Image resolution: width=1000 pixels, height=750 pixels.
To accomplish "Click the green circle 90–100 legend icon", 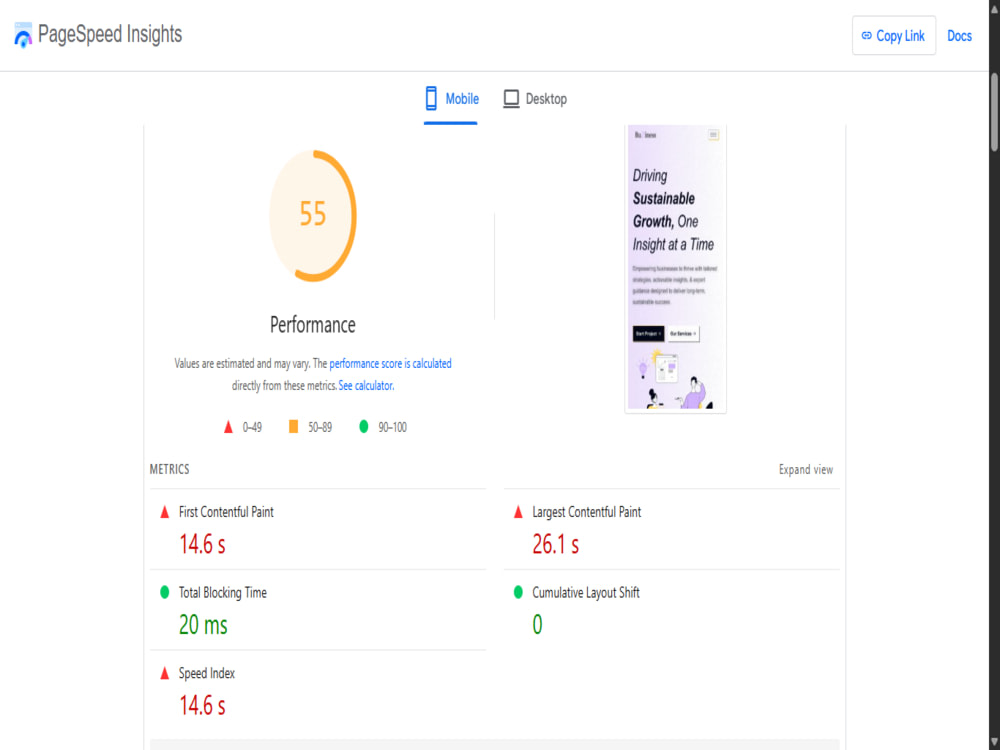I will tap(364, 427).
